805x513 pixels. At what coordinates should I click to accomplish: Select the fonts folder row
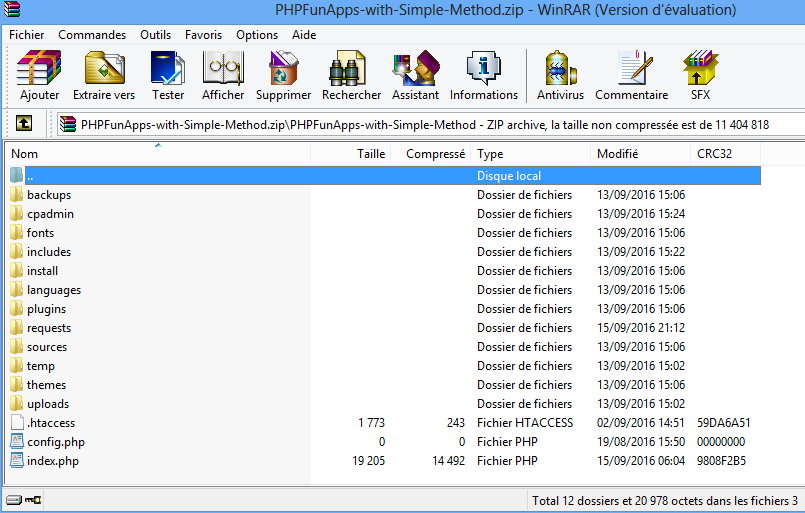tap(384, 233)
